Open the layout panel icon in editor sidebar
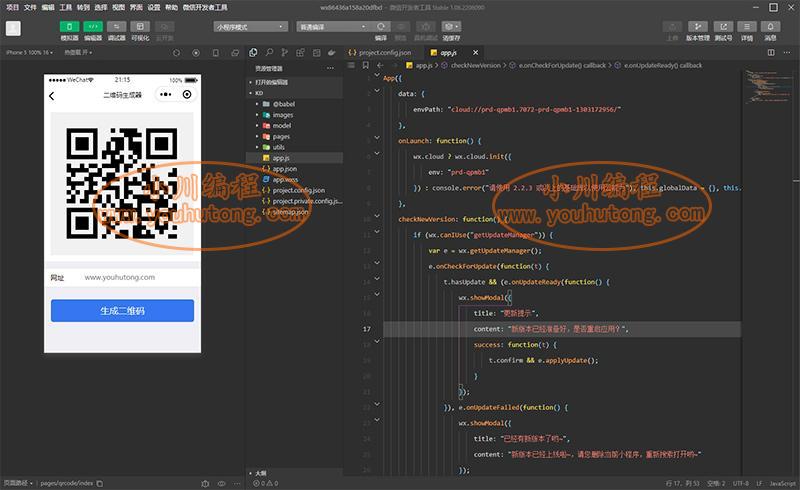Screen dimensions: 800x490 tap(316, 53)
